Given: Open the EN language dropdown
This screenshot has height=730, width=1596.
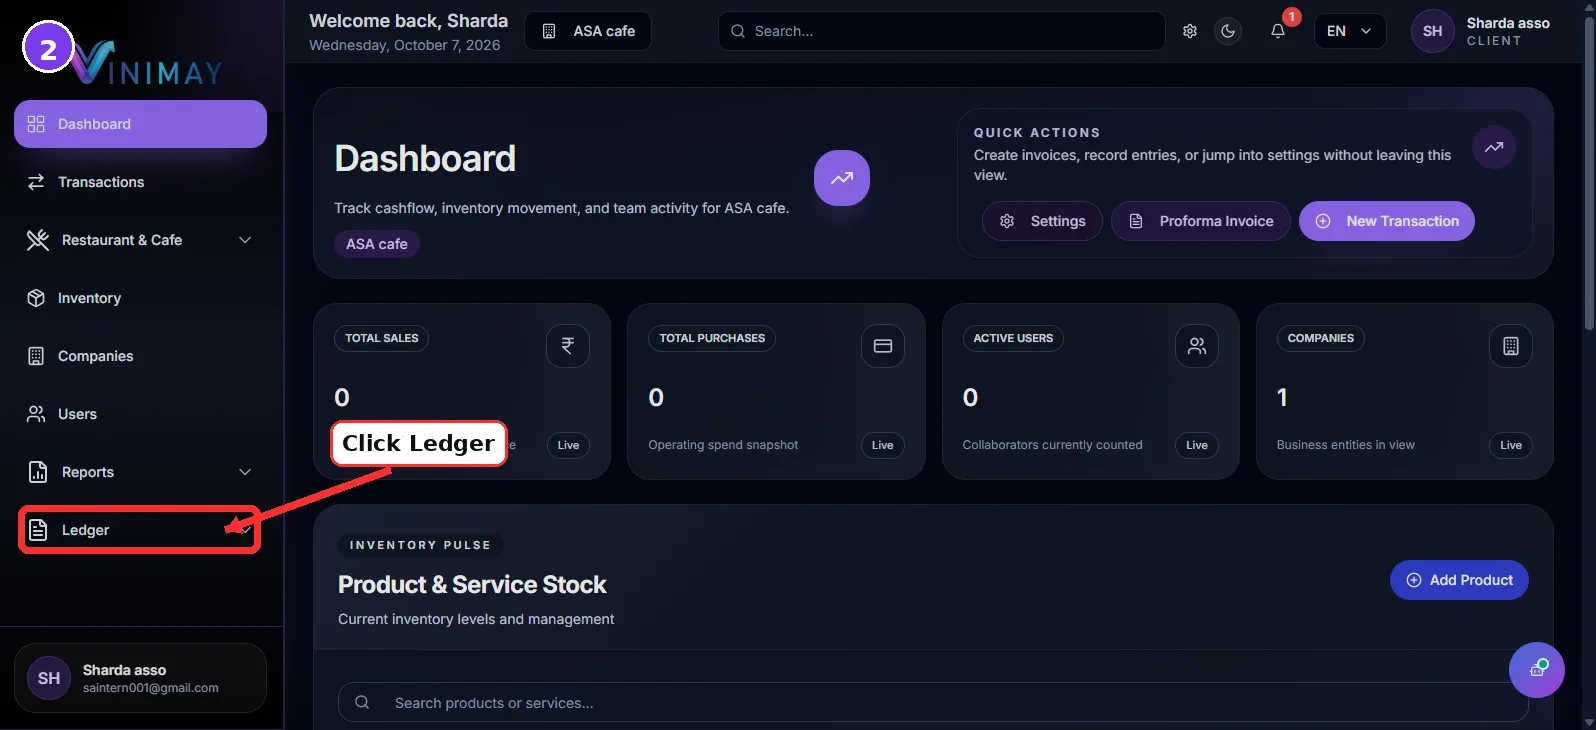Looking at the screenshot, I should [1349, 31].
